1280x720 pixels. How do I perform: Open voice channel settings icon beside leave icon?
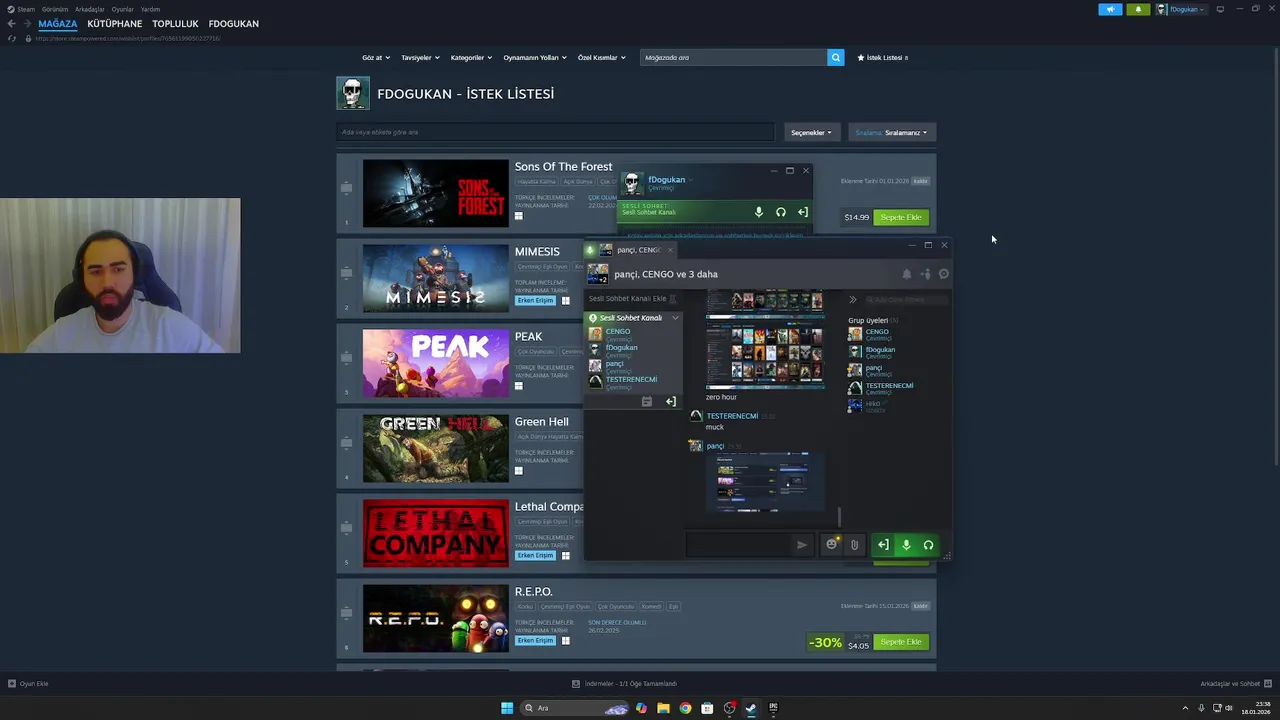click(647, 402)
